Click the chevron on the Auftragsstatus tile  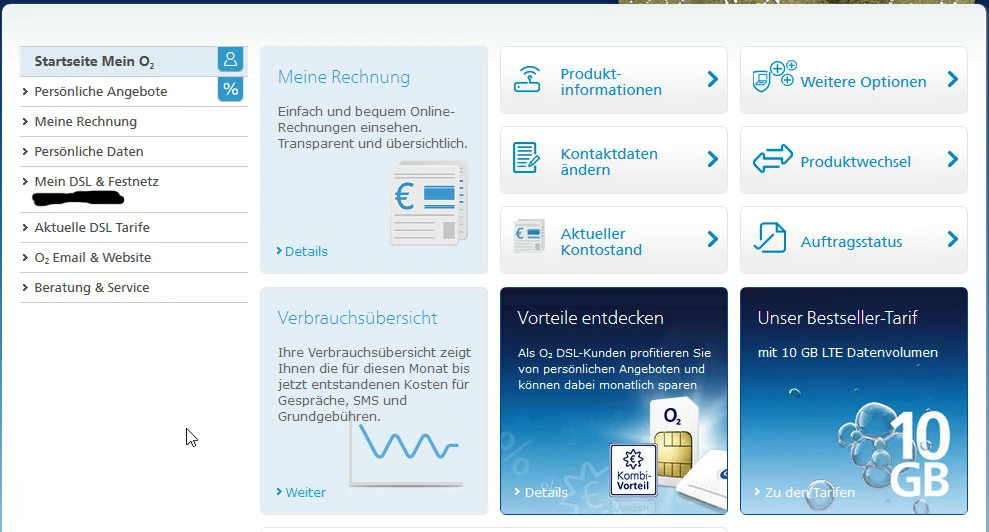pyautogui.click(x=952, y=239)
